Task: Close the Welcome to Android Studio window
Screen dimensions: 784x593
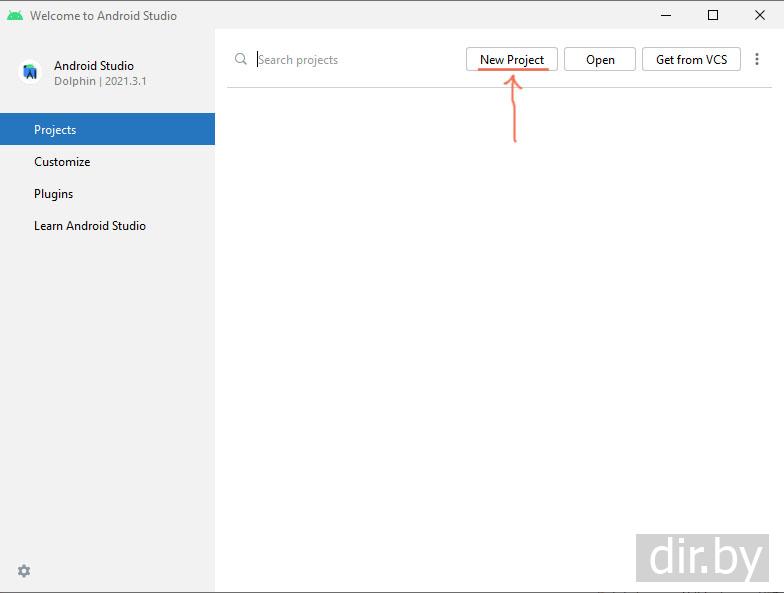Action: [x=760, y=16]
